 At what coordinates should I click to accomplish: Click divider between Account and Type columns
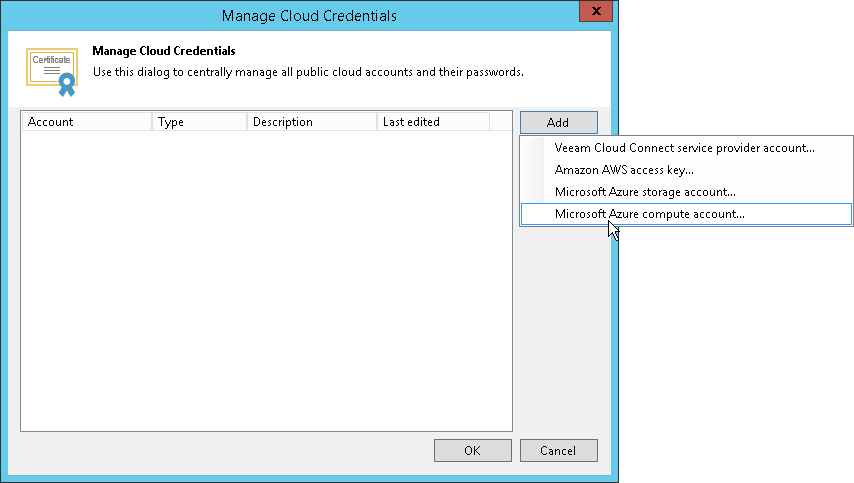pos(152,122)
